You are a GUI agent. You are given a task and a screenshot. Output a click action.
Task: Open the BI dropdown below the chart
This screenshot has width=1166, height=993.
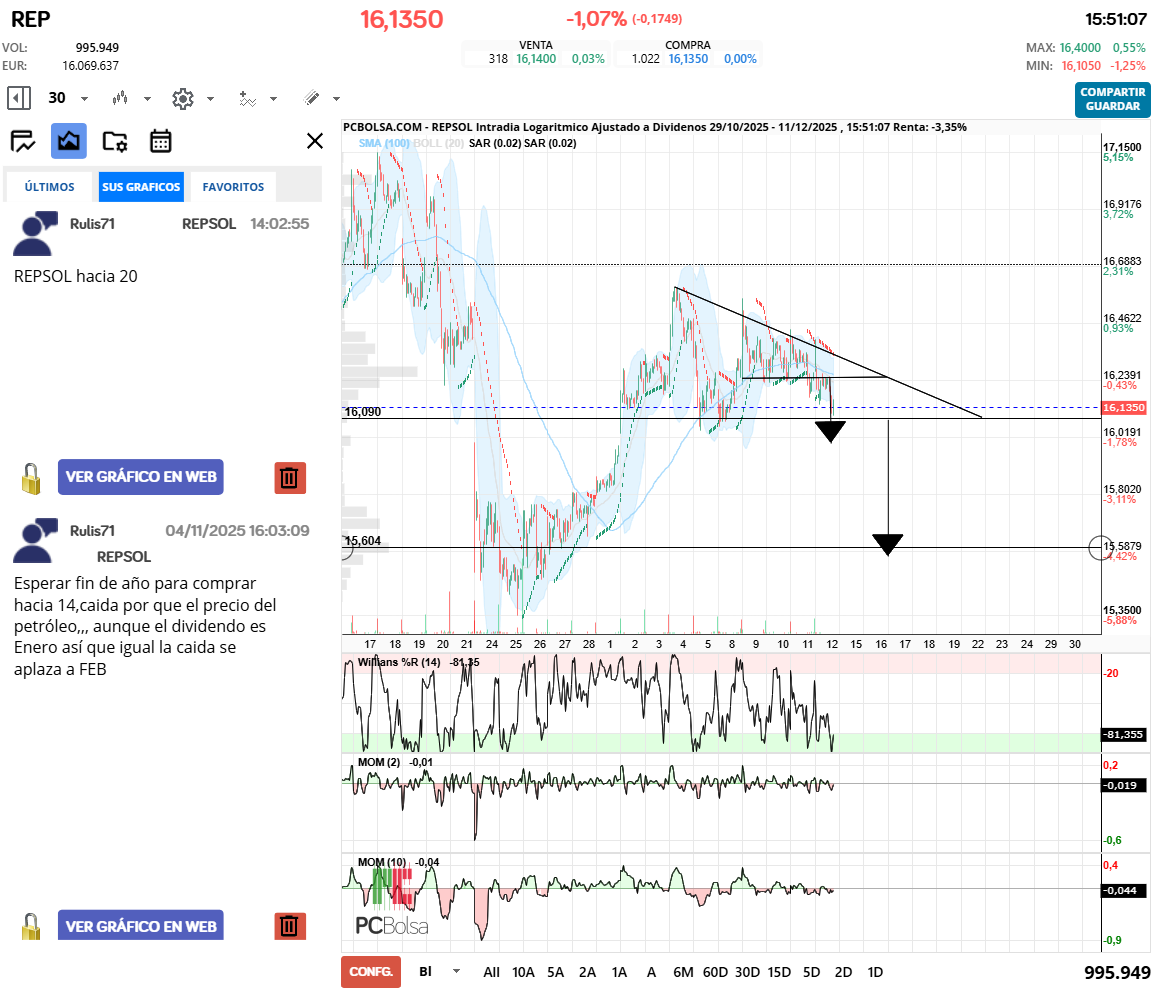coord(457,971)
